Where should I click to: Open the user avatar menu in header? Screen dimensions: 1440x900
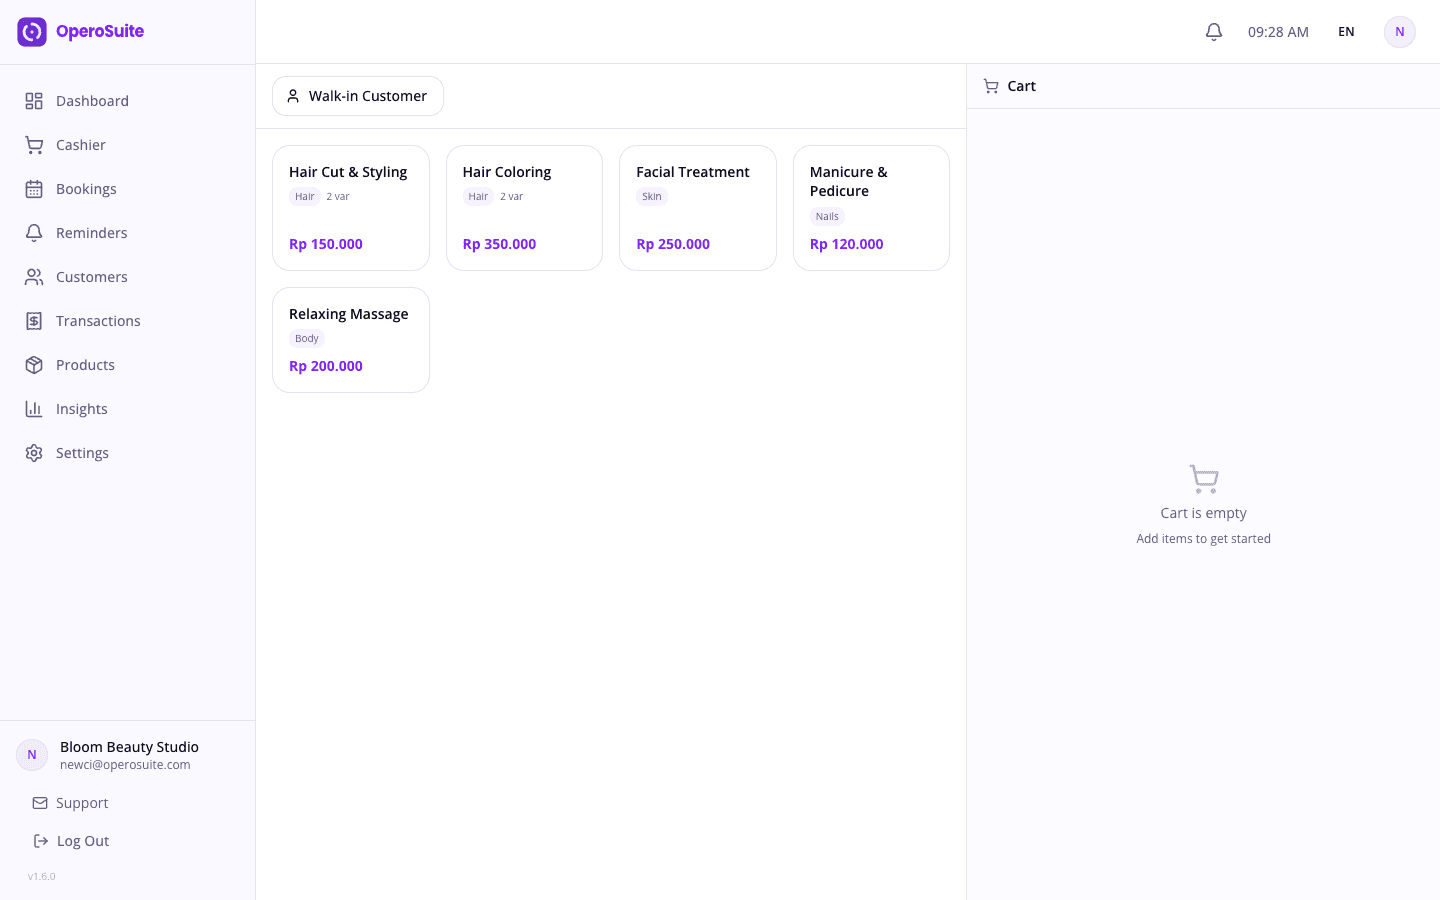1399,32
